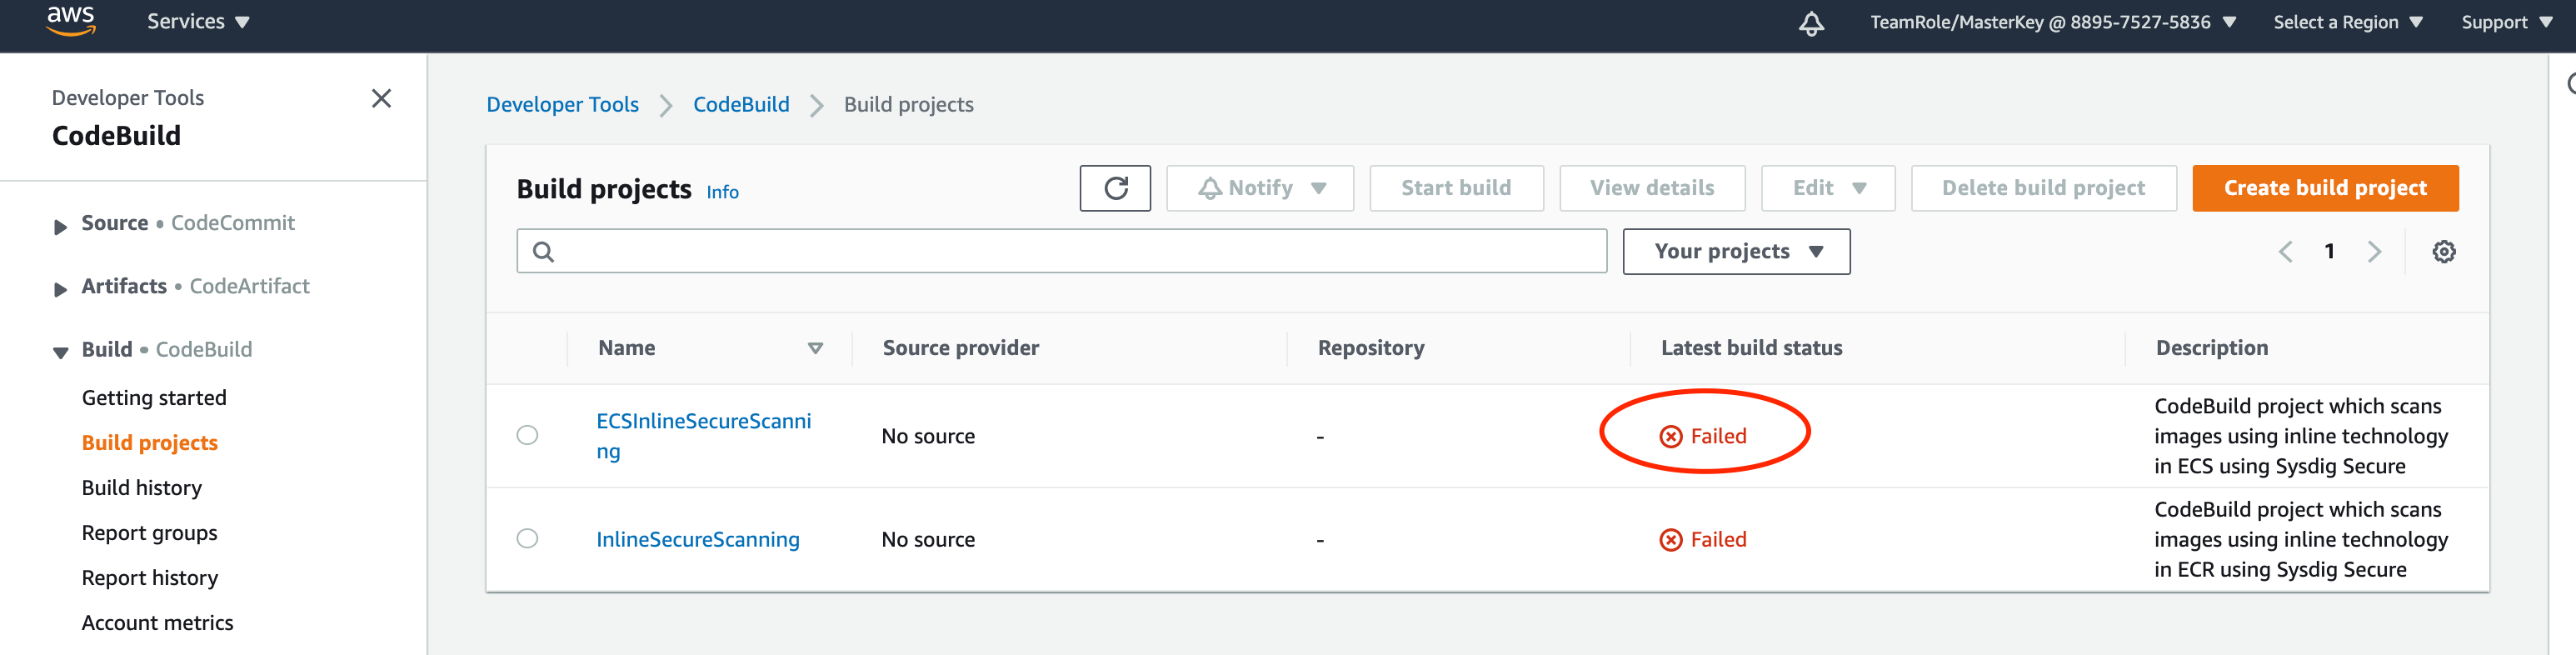
Task: Open the Info link beside Build projects
Action: pyautogui.click(x=722, y=192)
